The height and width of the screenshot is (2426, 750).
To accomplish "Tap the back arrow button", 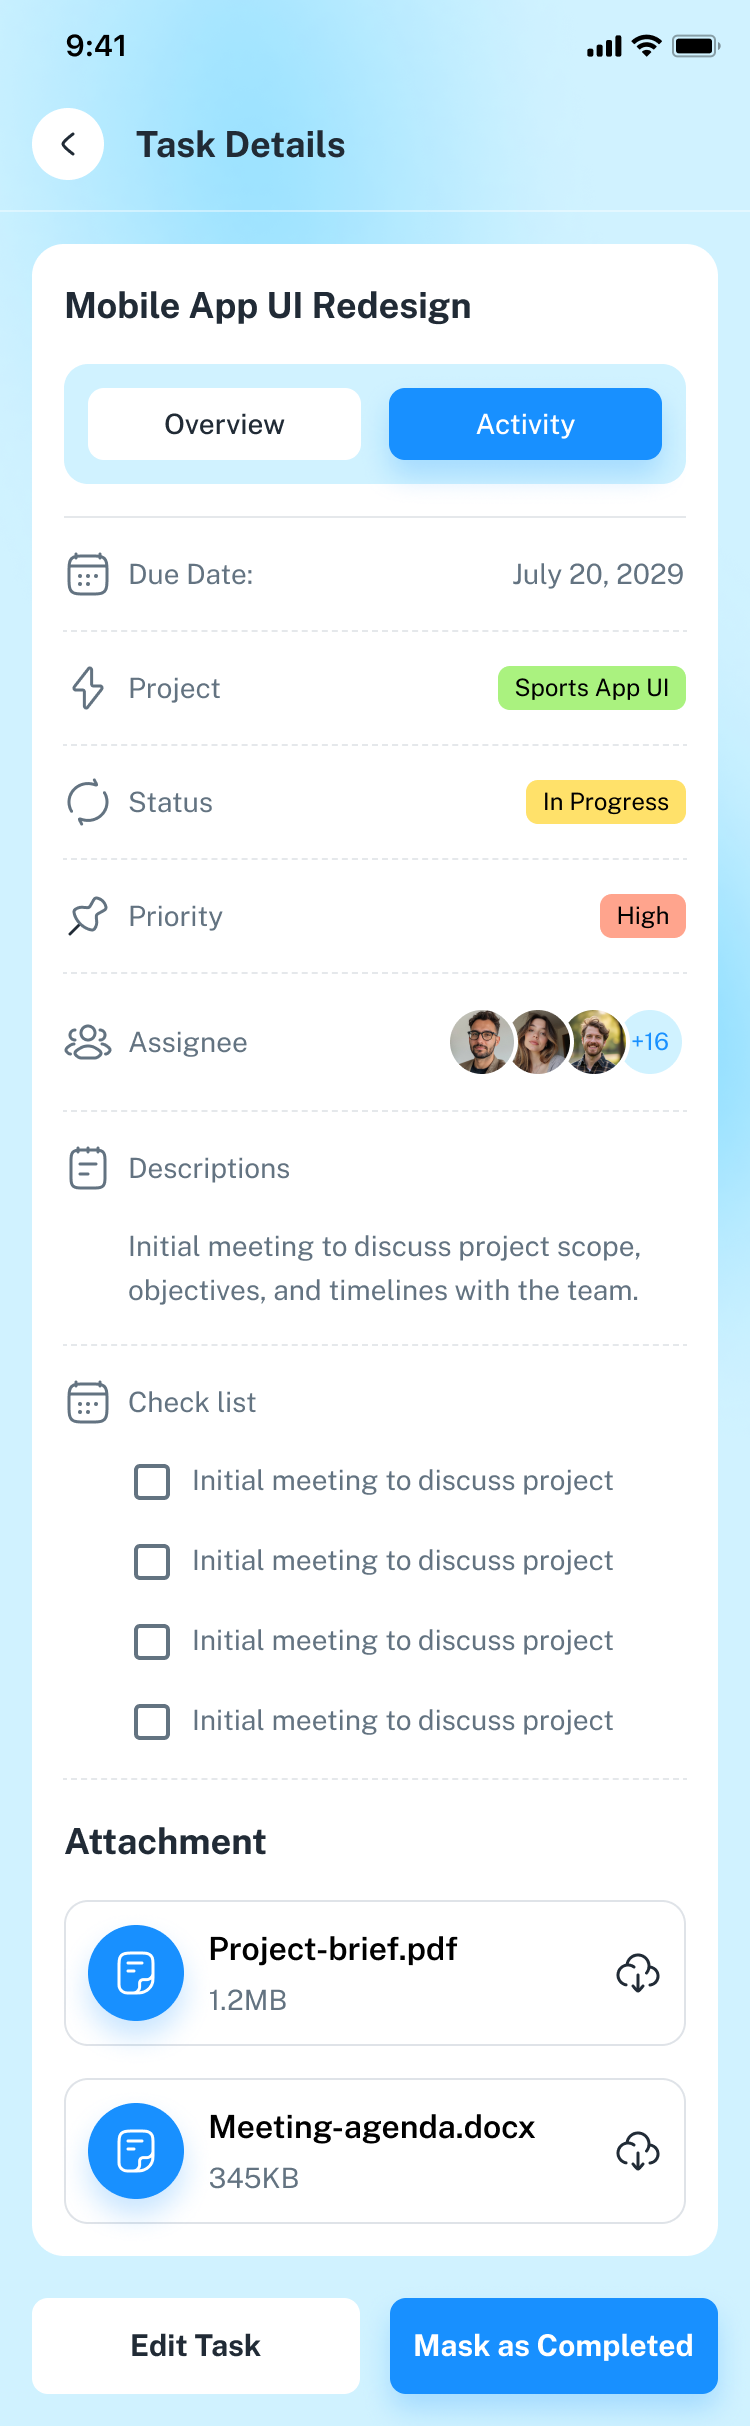I will (68, 144).
